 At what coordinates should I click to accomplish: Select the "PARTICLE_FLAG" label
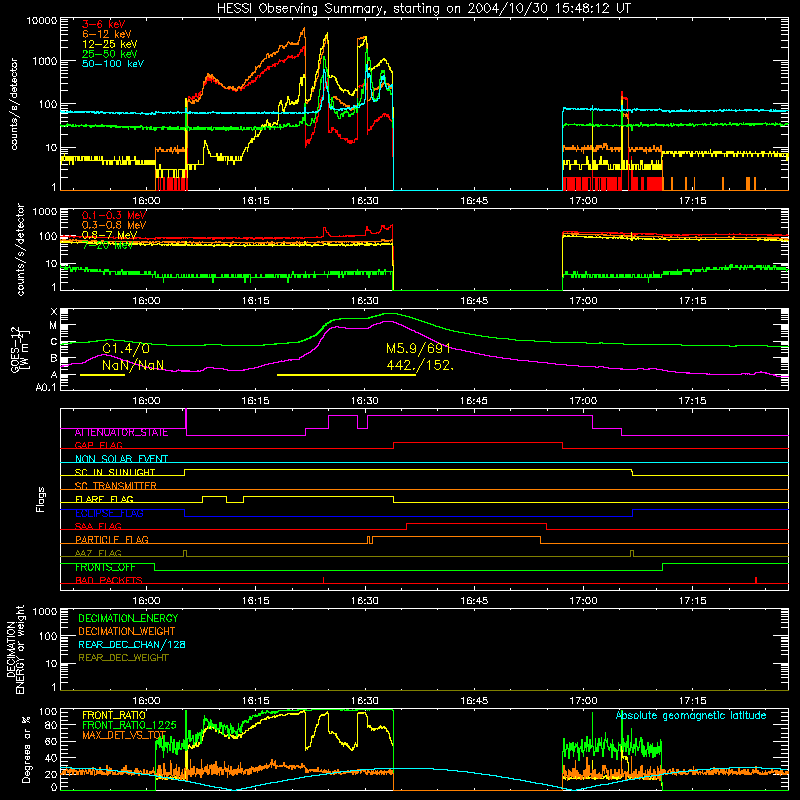(112, 540)
